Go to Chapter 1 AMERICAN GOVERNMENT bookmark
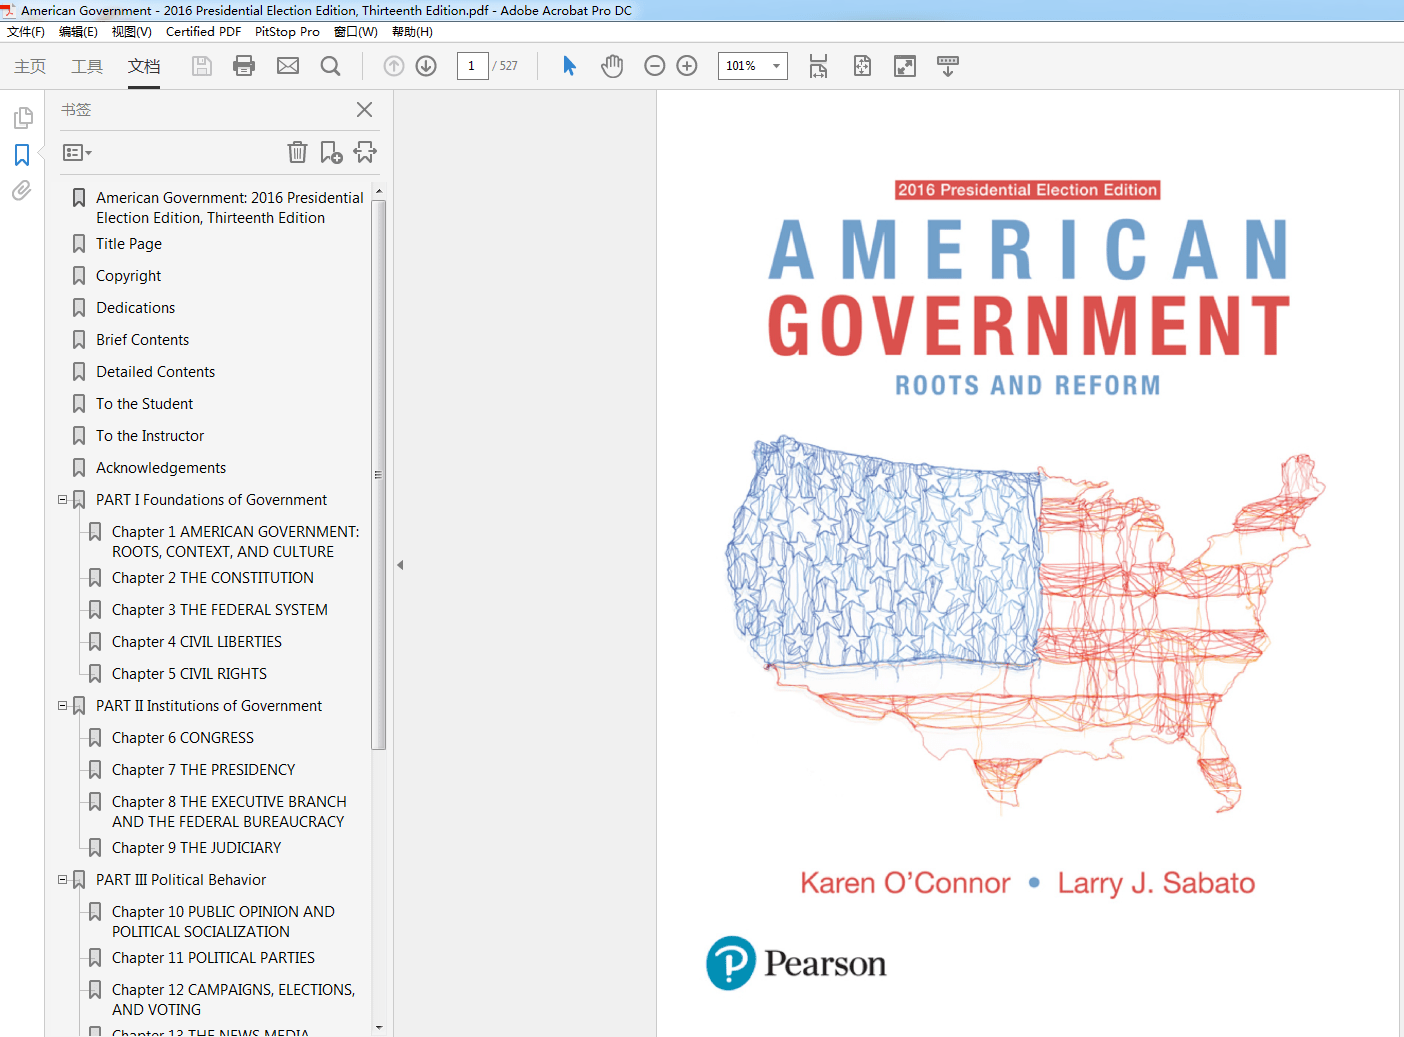The height and width of the screenshot is (1037, 1404). 236,542
